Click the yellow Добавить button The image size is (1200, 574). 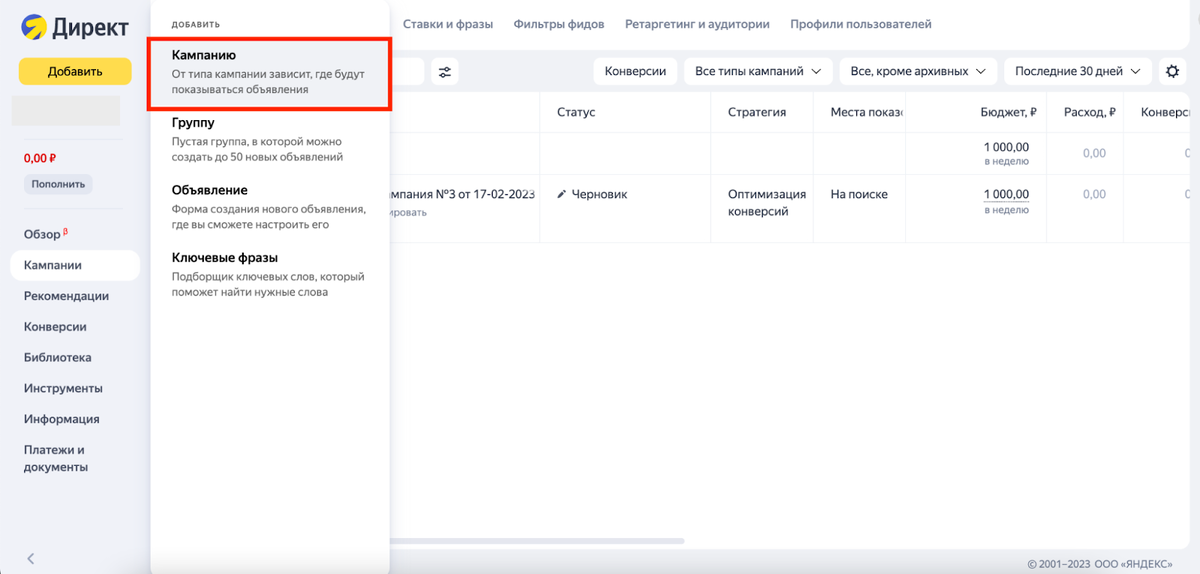click(x=75, y=71)
